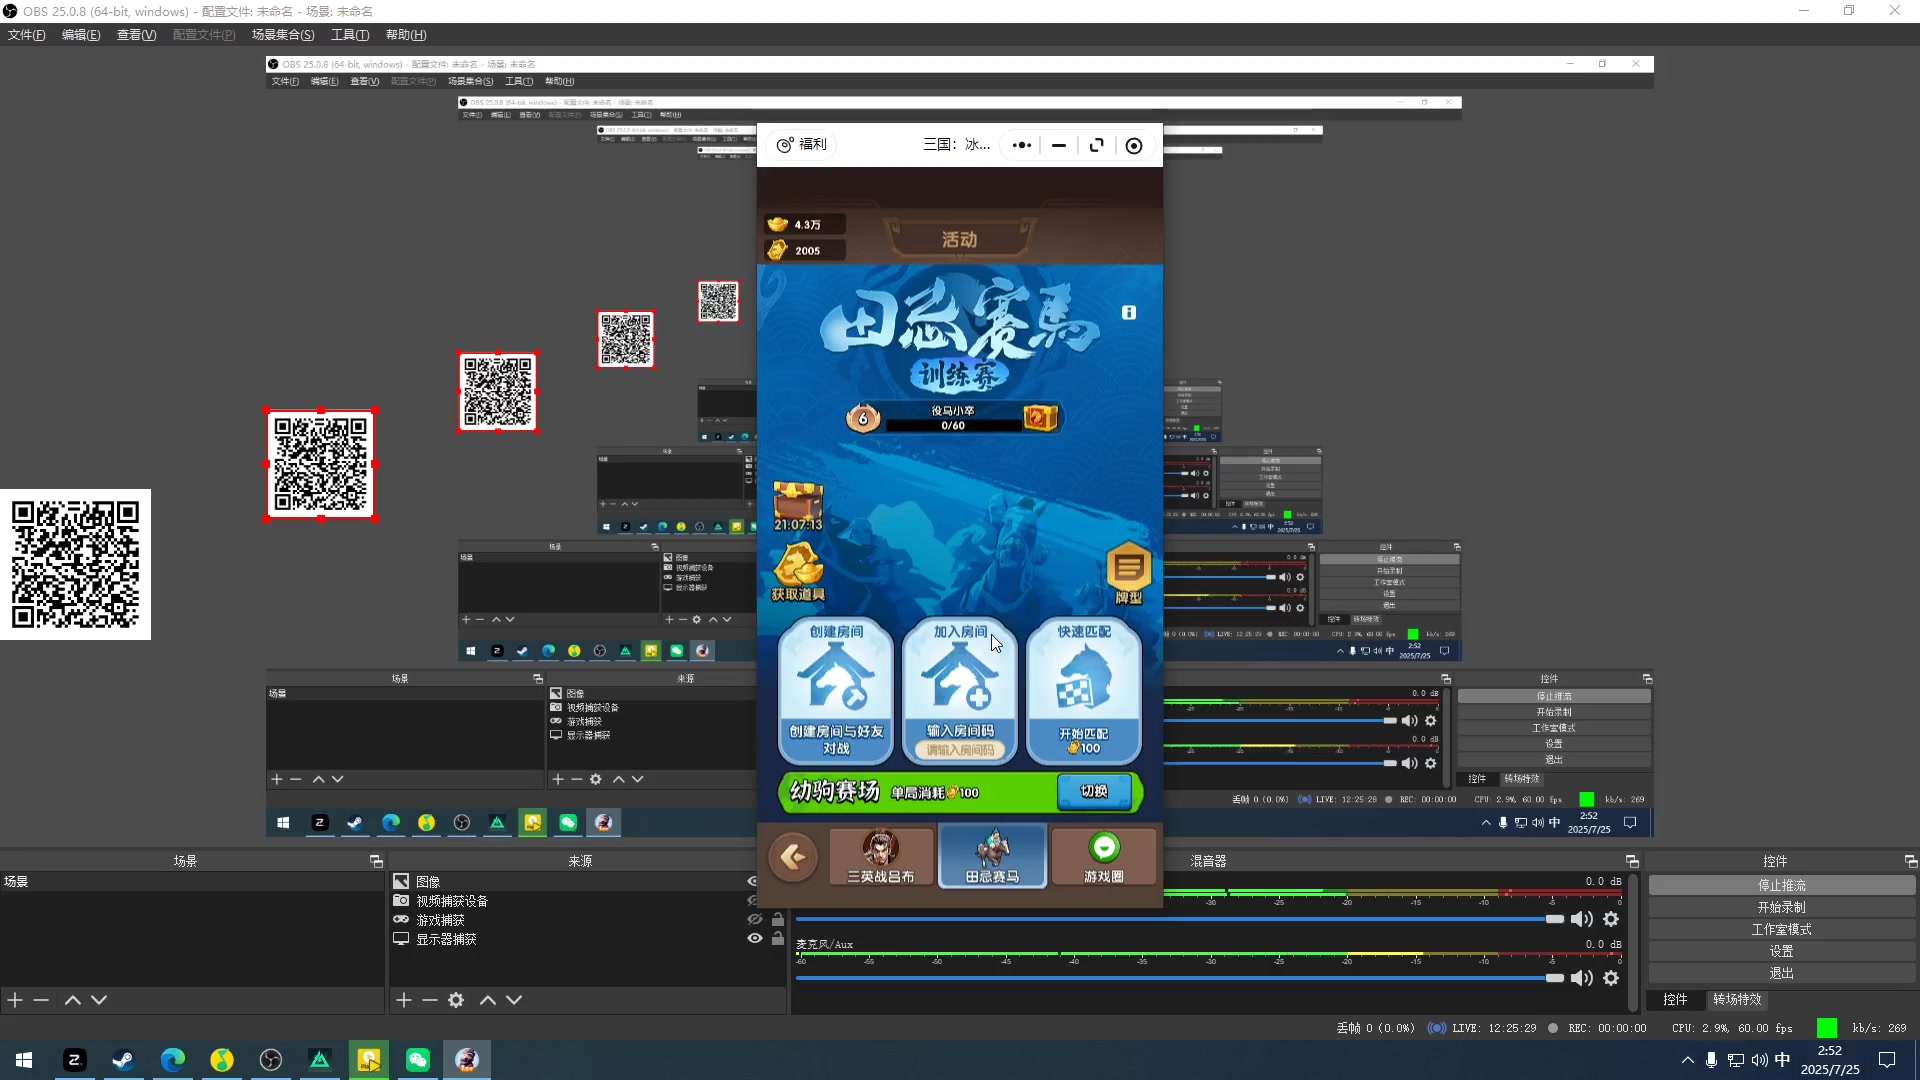Open OBS 设置 settings button

(x=1781, y=952)
